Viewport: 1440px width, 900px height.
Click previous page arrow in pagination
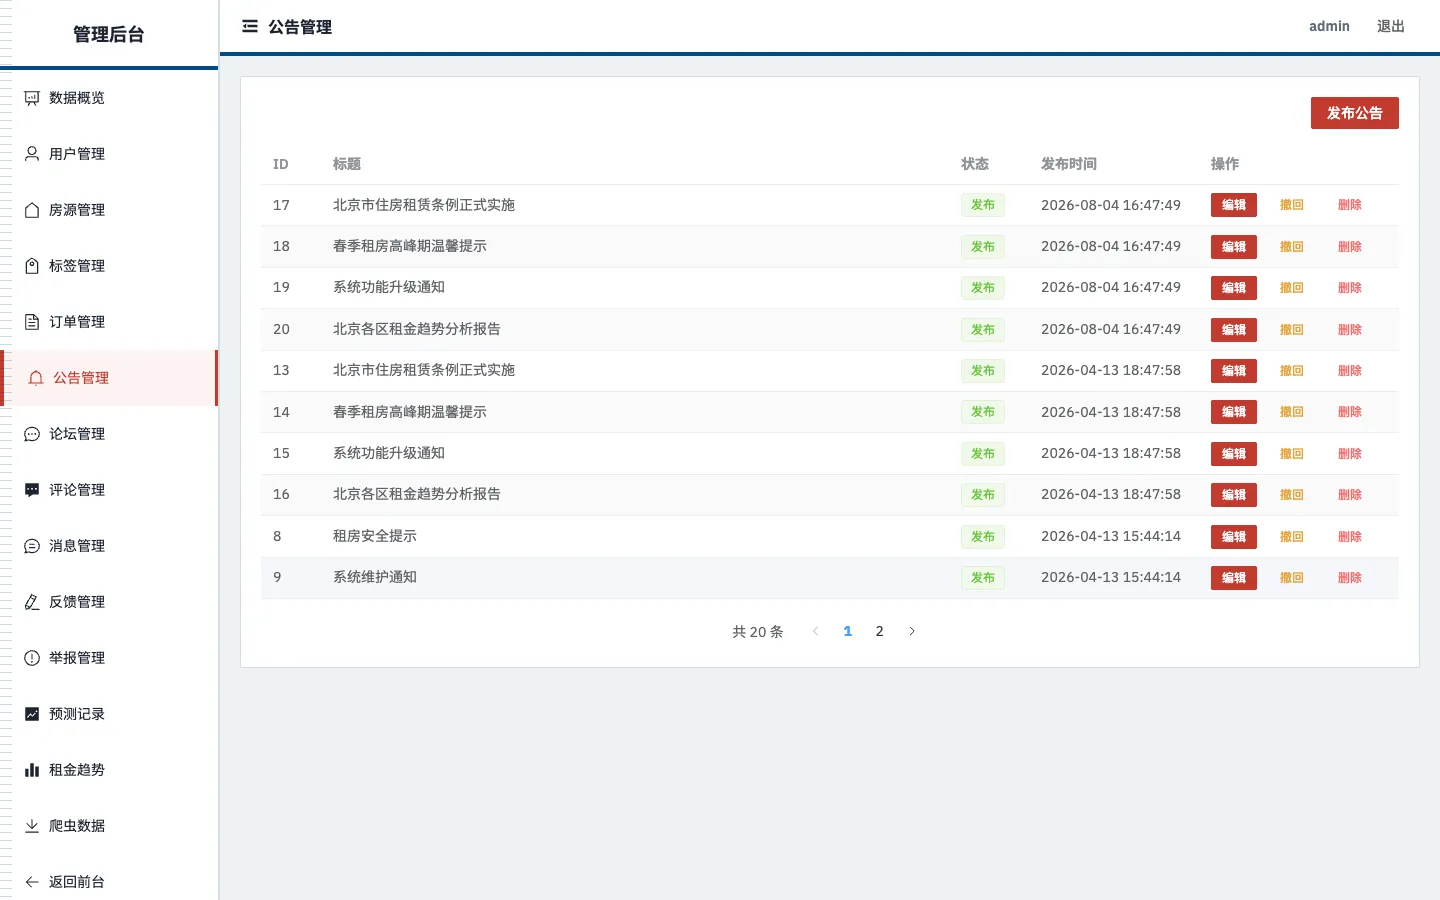click(815, 631)
